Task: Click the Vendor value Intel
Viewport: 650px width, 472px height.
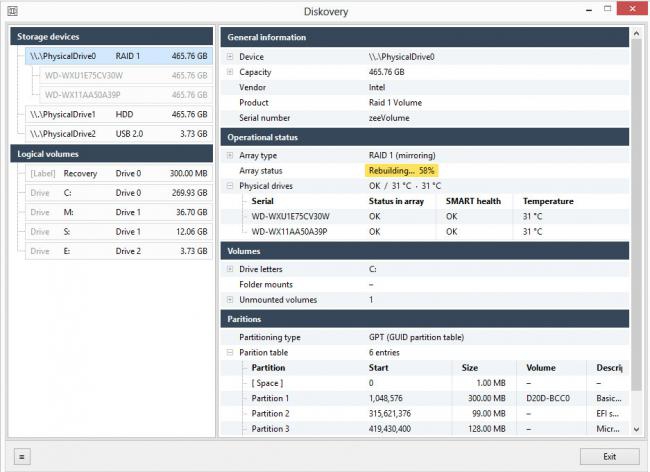Action: click(x=377, y=87)
